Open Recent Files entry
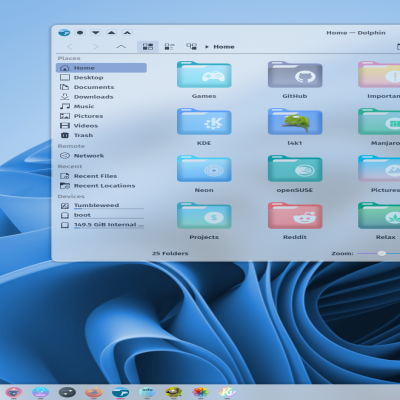Image resolution: width=400 pixels, height=400 pixels. pos(101,176)
